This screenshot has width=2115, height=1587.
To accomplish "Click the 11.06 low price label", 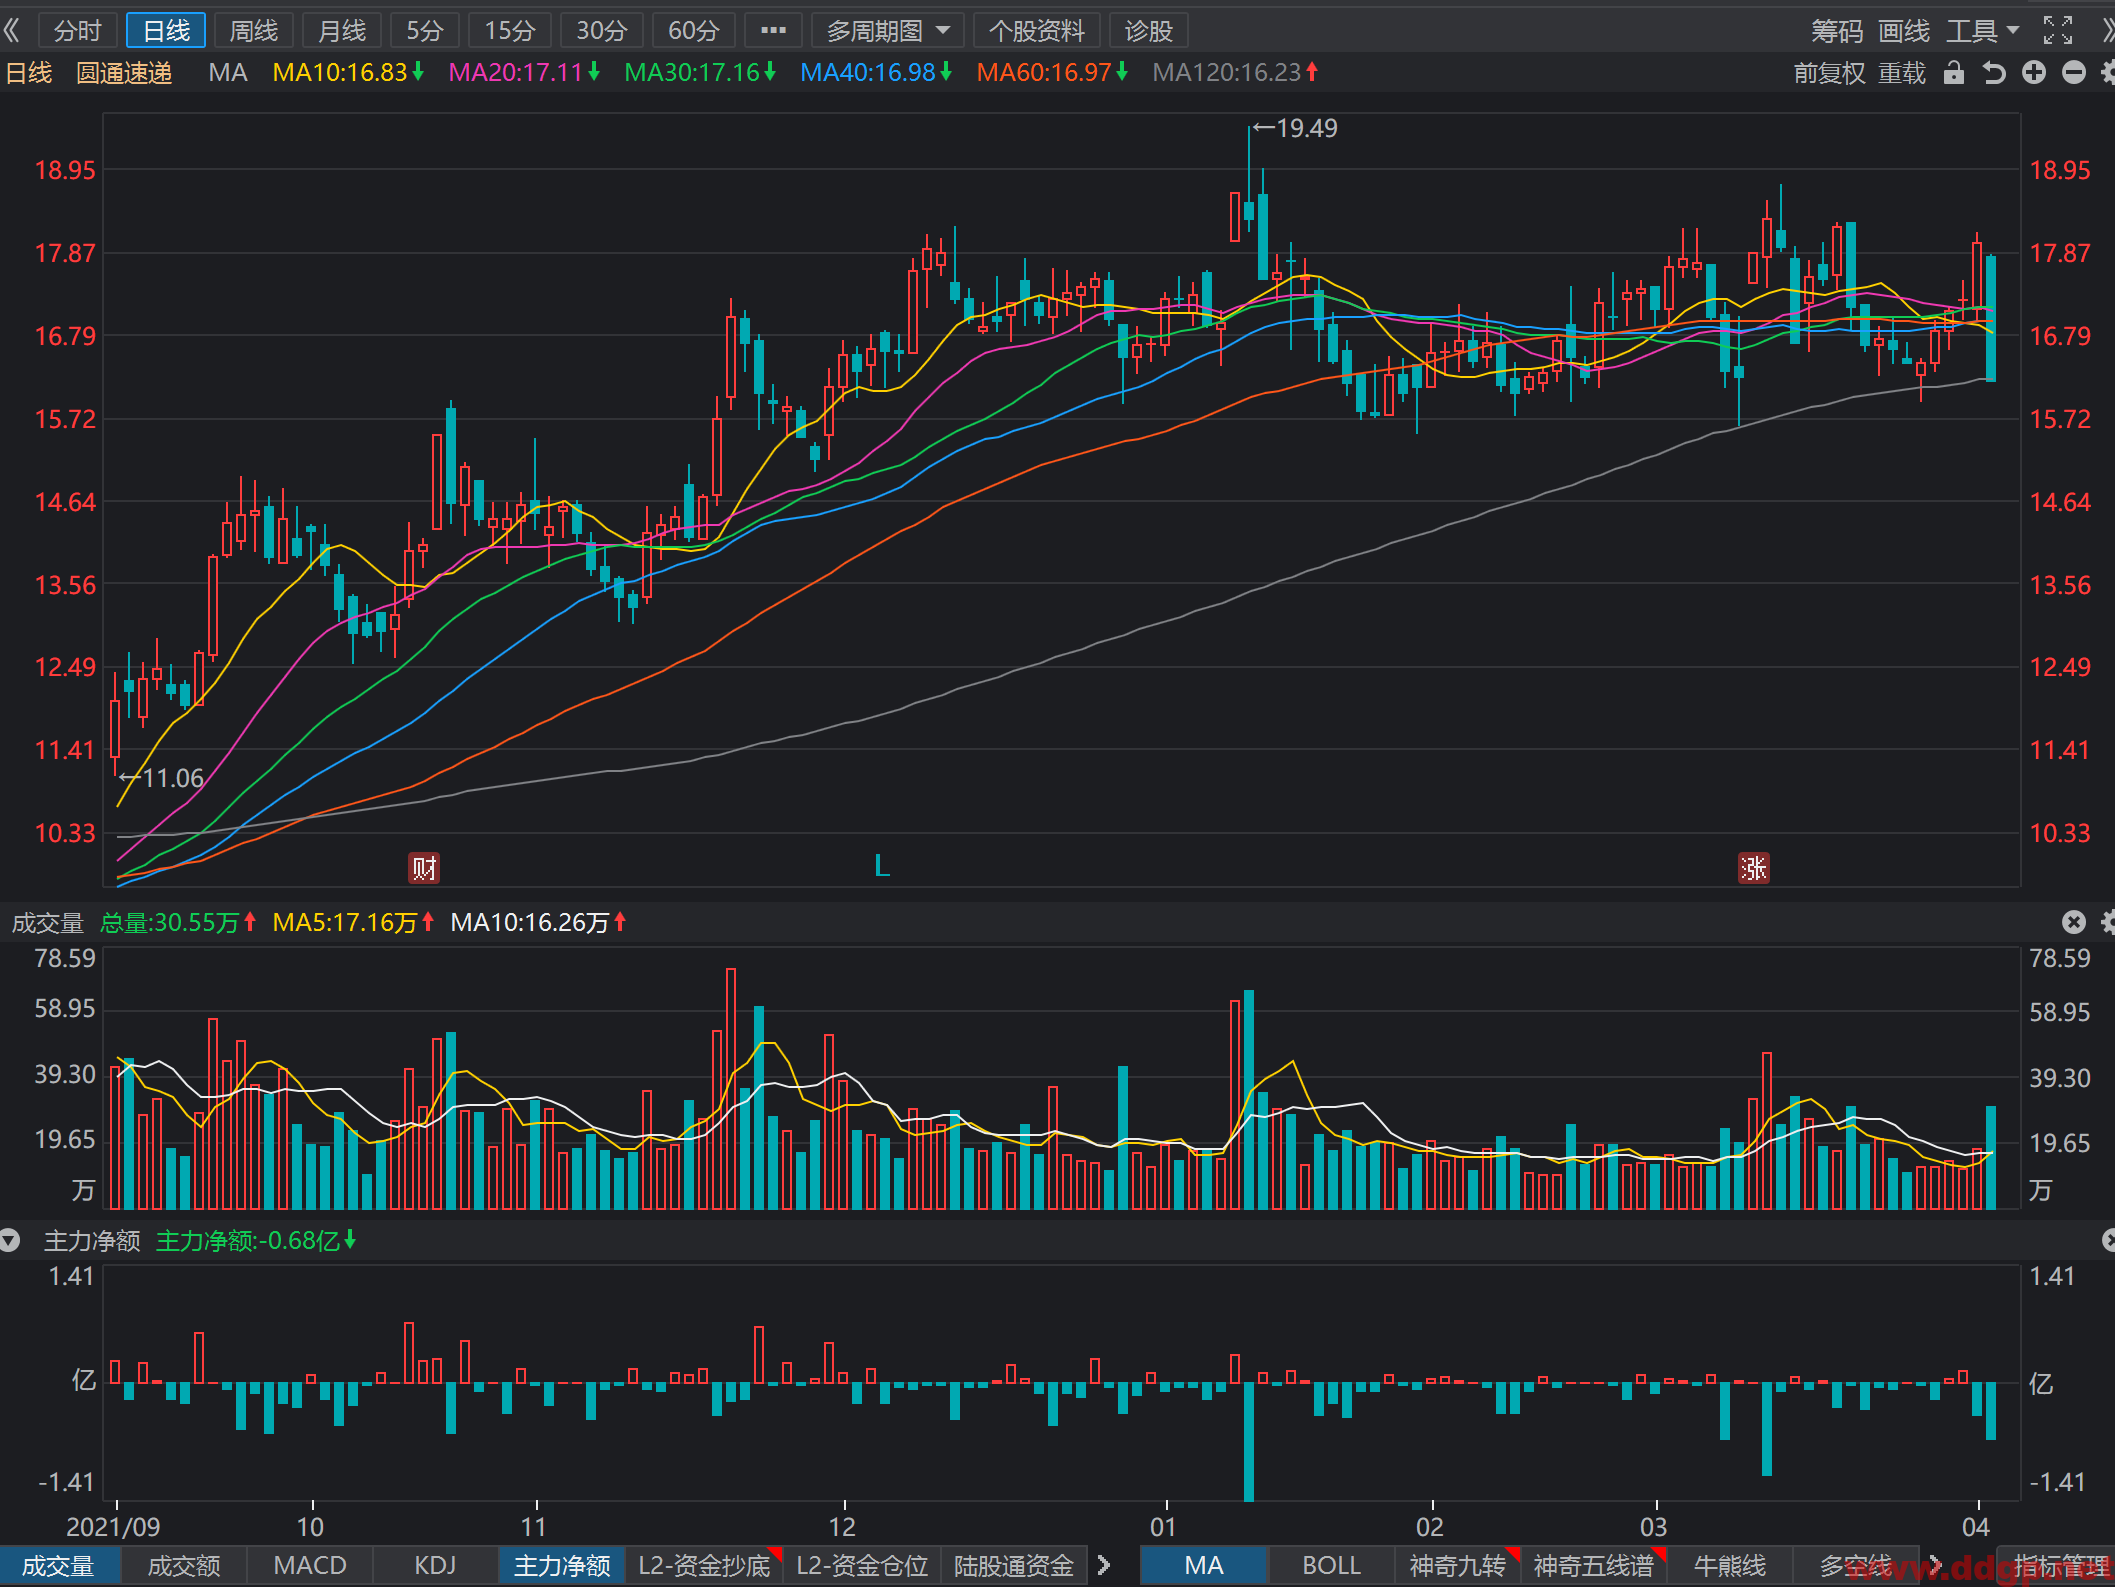I will pyautogui.click(x=173, y=778).
